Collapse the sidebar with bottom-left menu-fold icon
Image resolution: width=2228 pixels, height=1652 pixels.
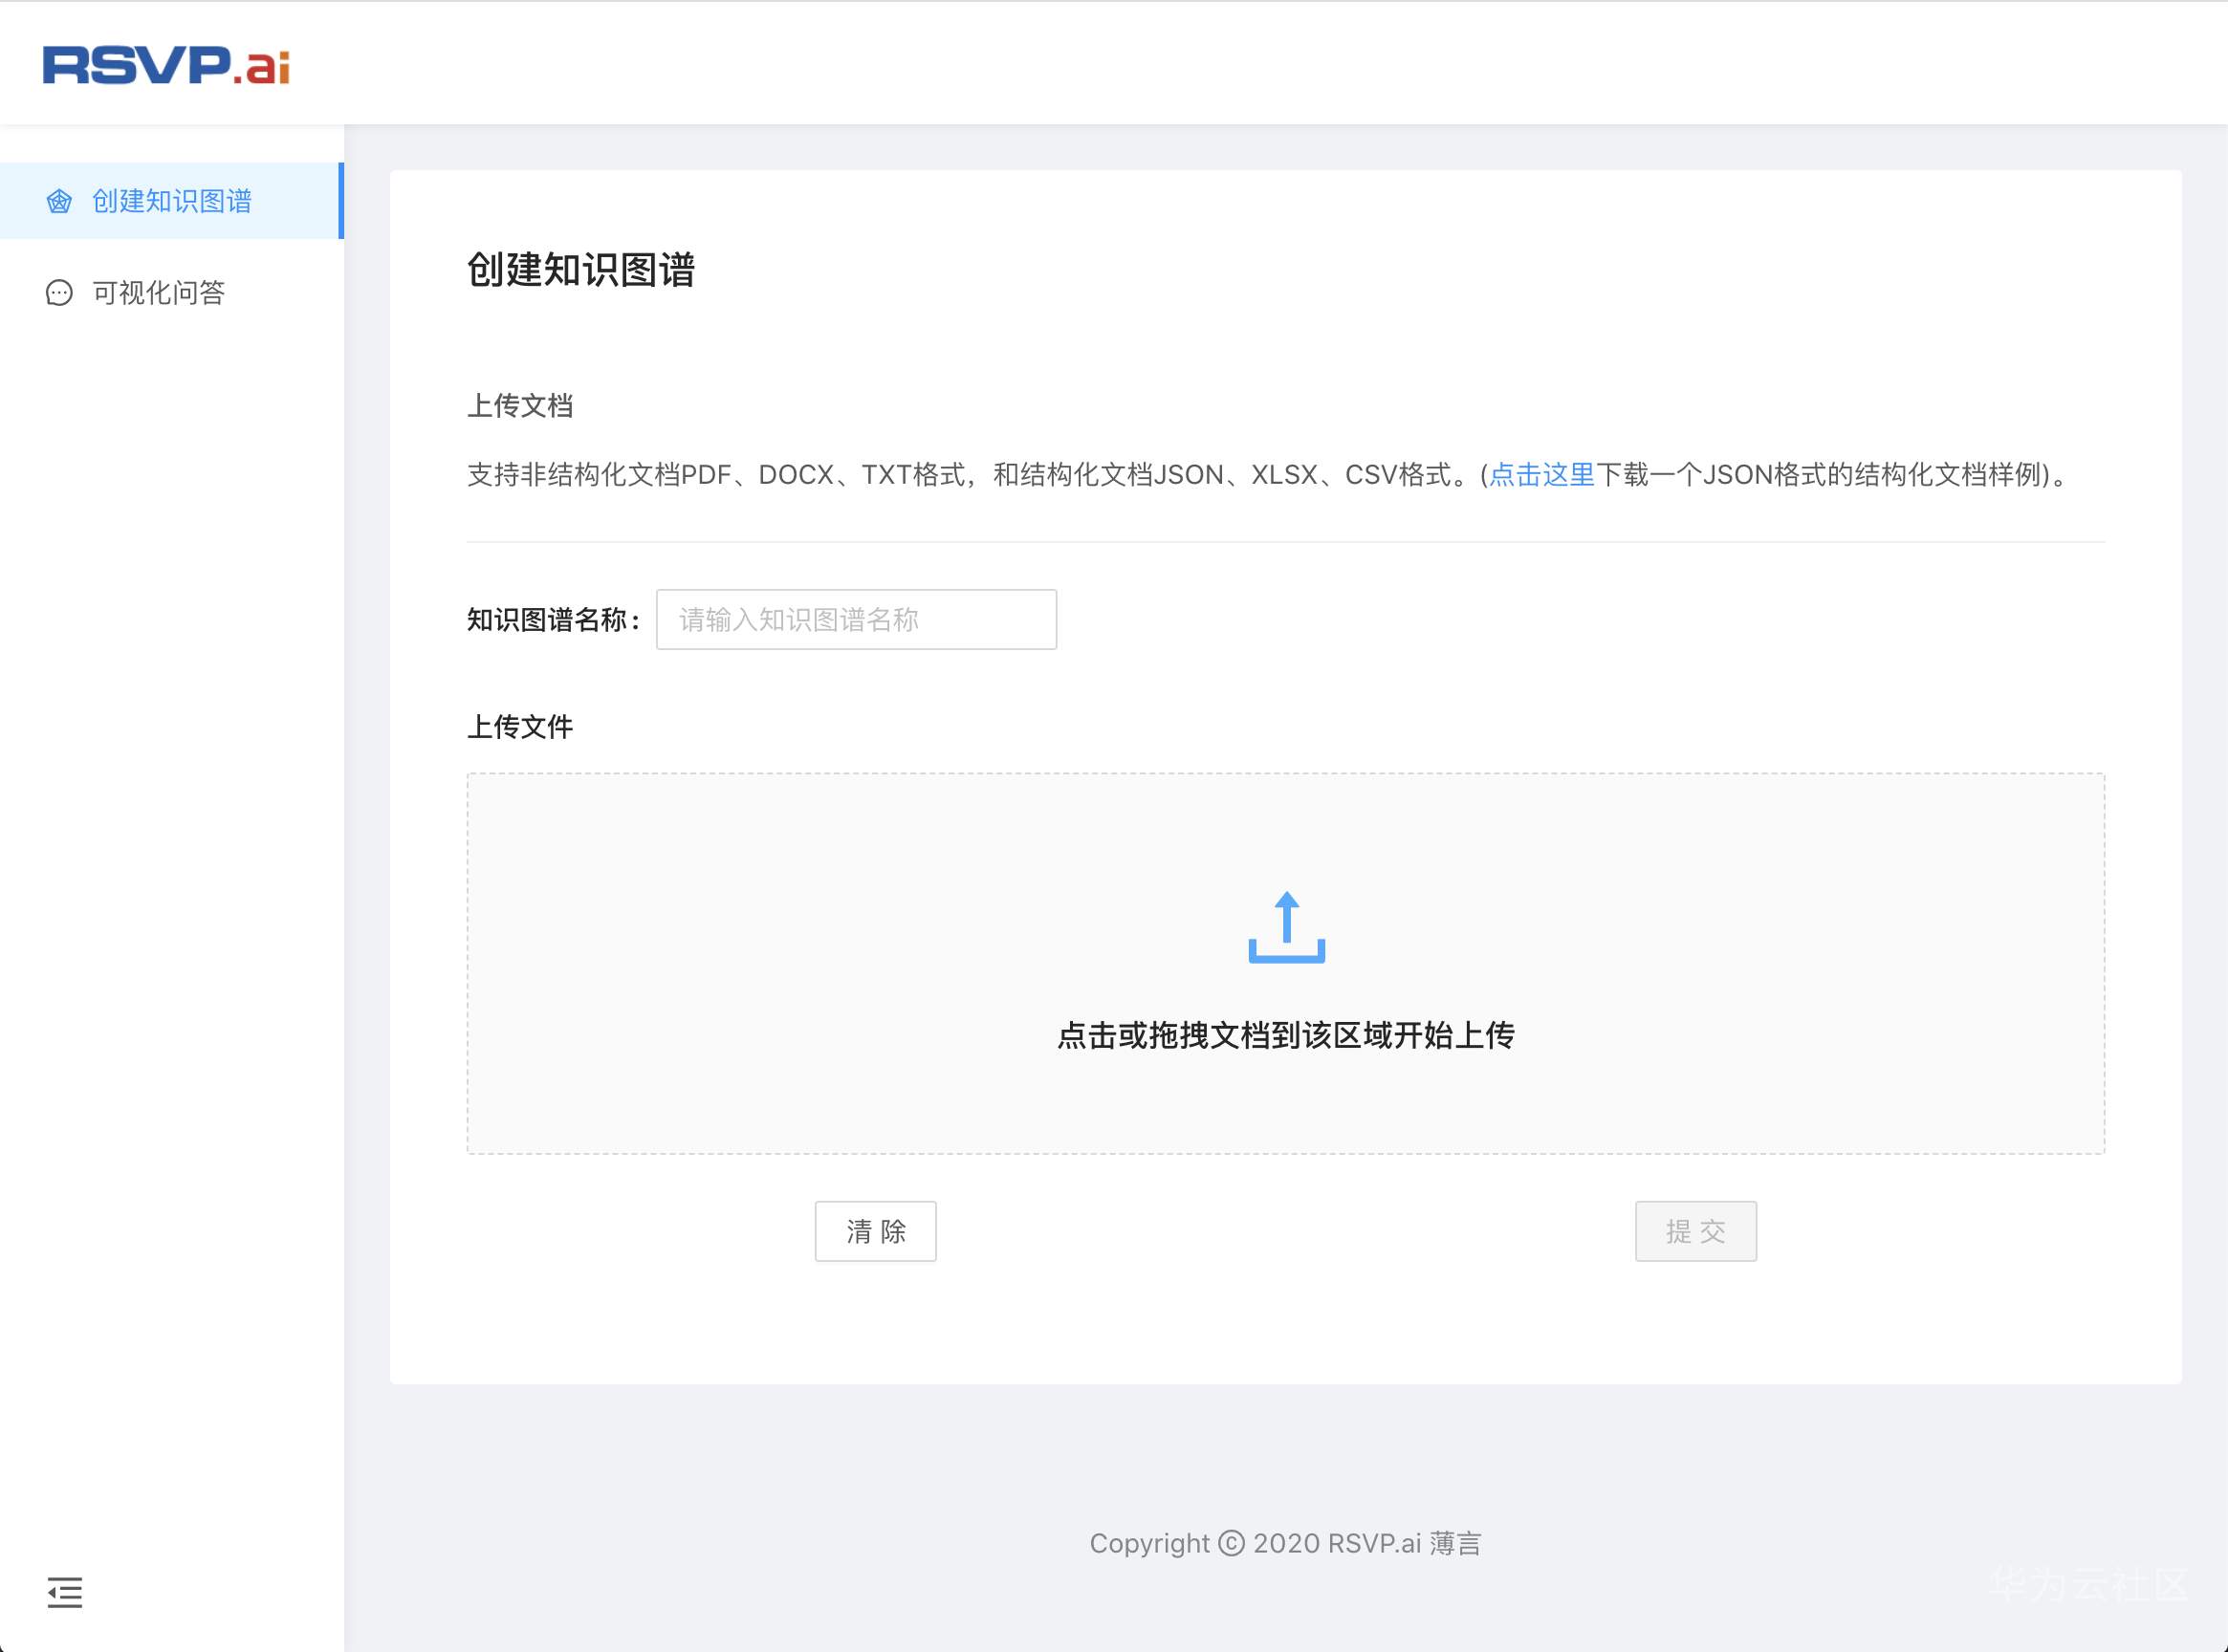[x=65, y=1592]
